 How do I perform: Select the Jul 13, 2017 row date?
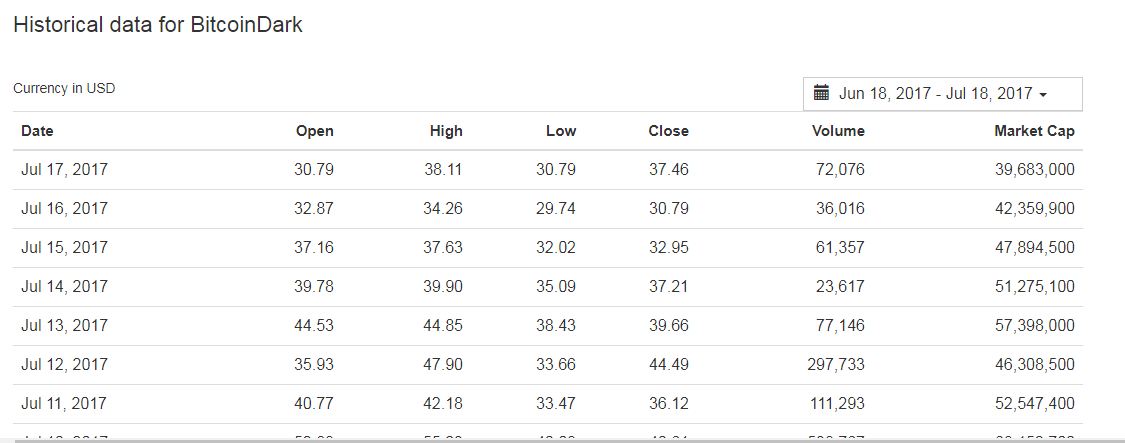tap(64, 326)
